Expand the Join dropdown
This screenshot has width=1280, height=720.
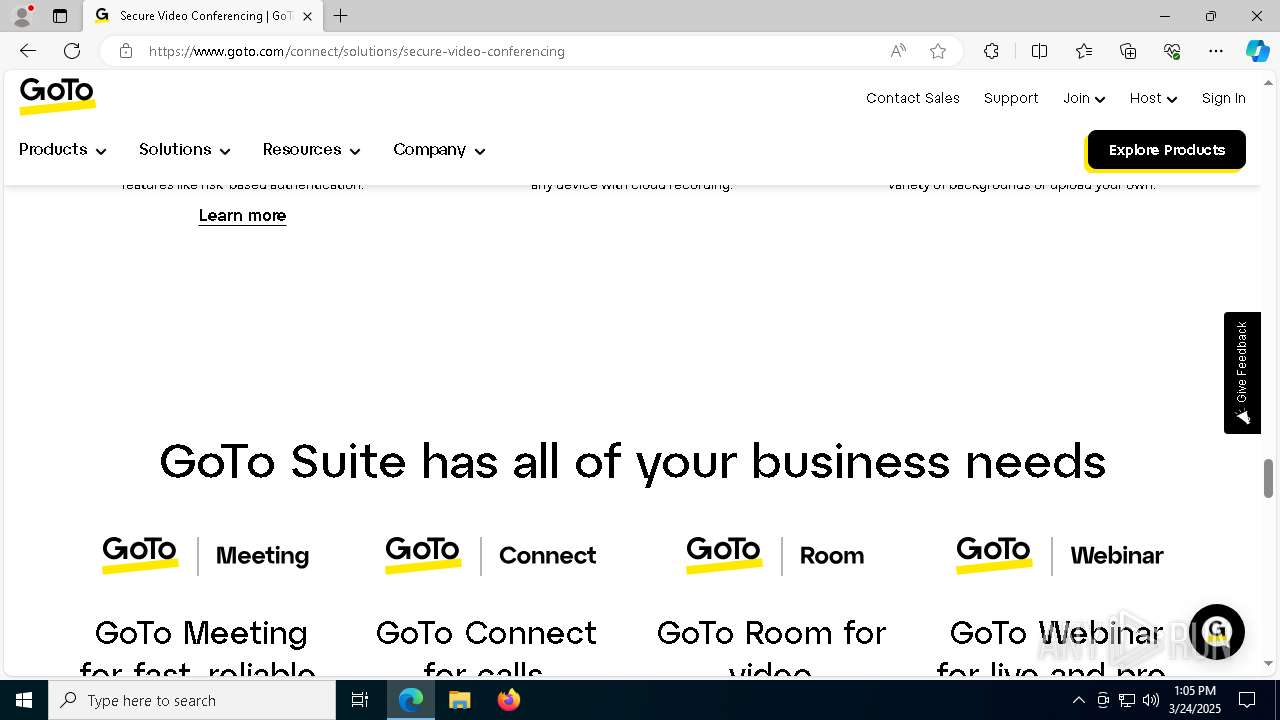(x=1084, y=98)
